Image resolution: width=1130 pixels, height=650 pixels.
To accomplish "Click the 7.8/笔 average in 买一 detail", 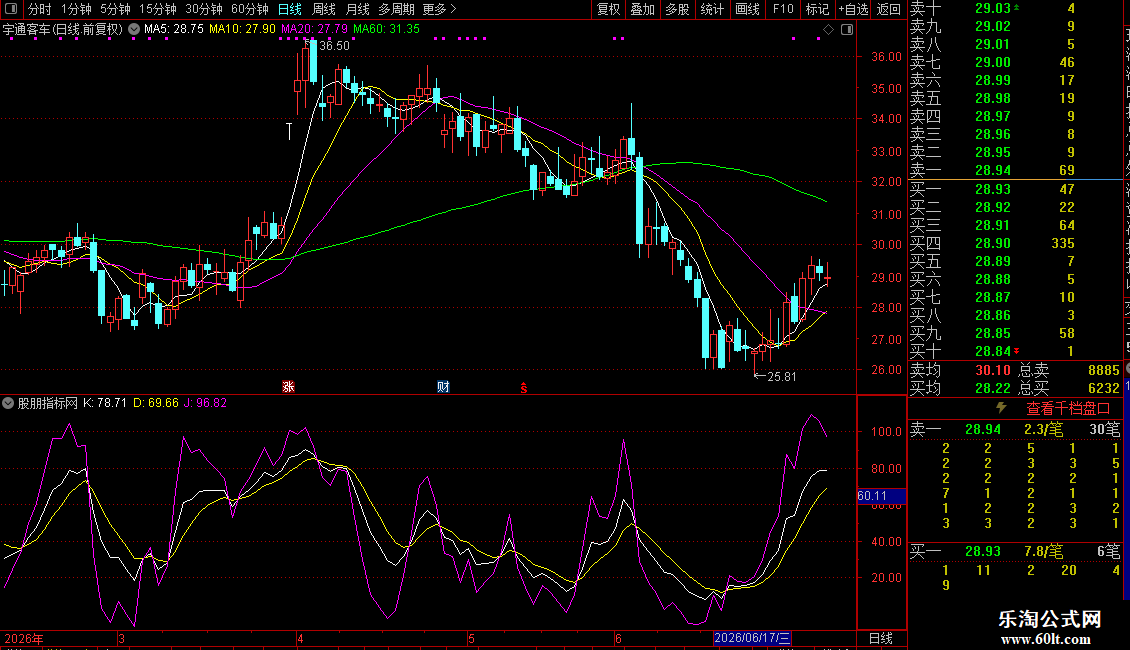I will tap(1044, 552).
